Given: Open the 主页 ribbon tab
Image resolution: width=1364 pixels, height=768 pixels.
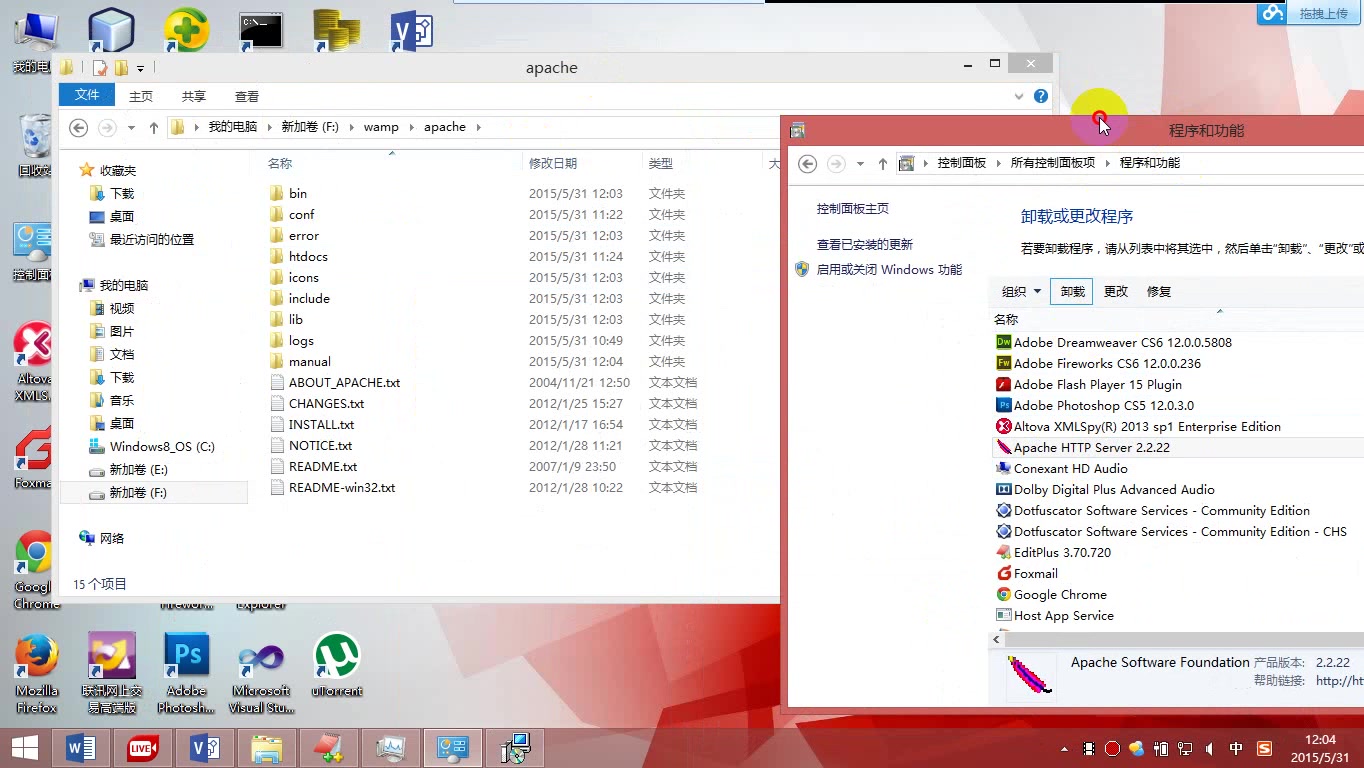Looking at the screenshot, I should [141, 96].
